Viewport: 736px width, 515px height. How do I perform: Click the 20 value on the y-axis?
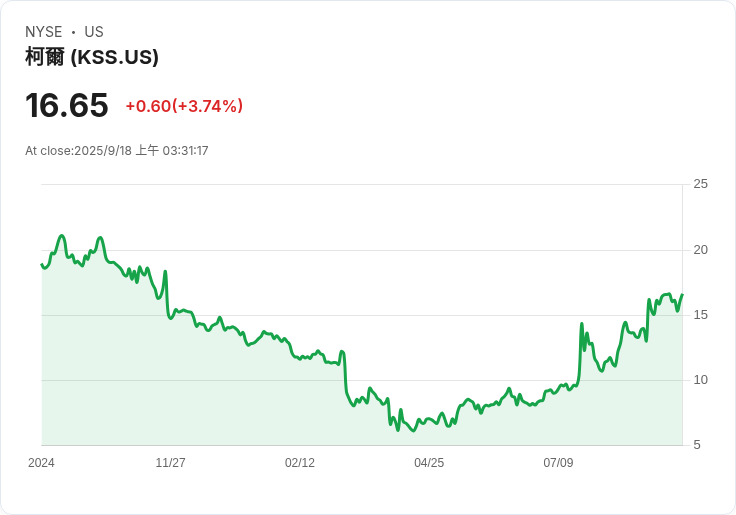click(x=700, y=249)
